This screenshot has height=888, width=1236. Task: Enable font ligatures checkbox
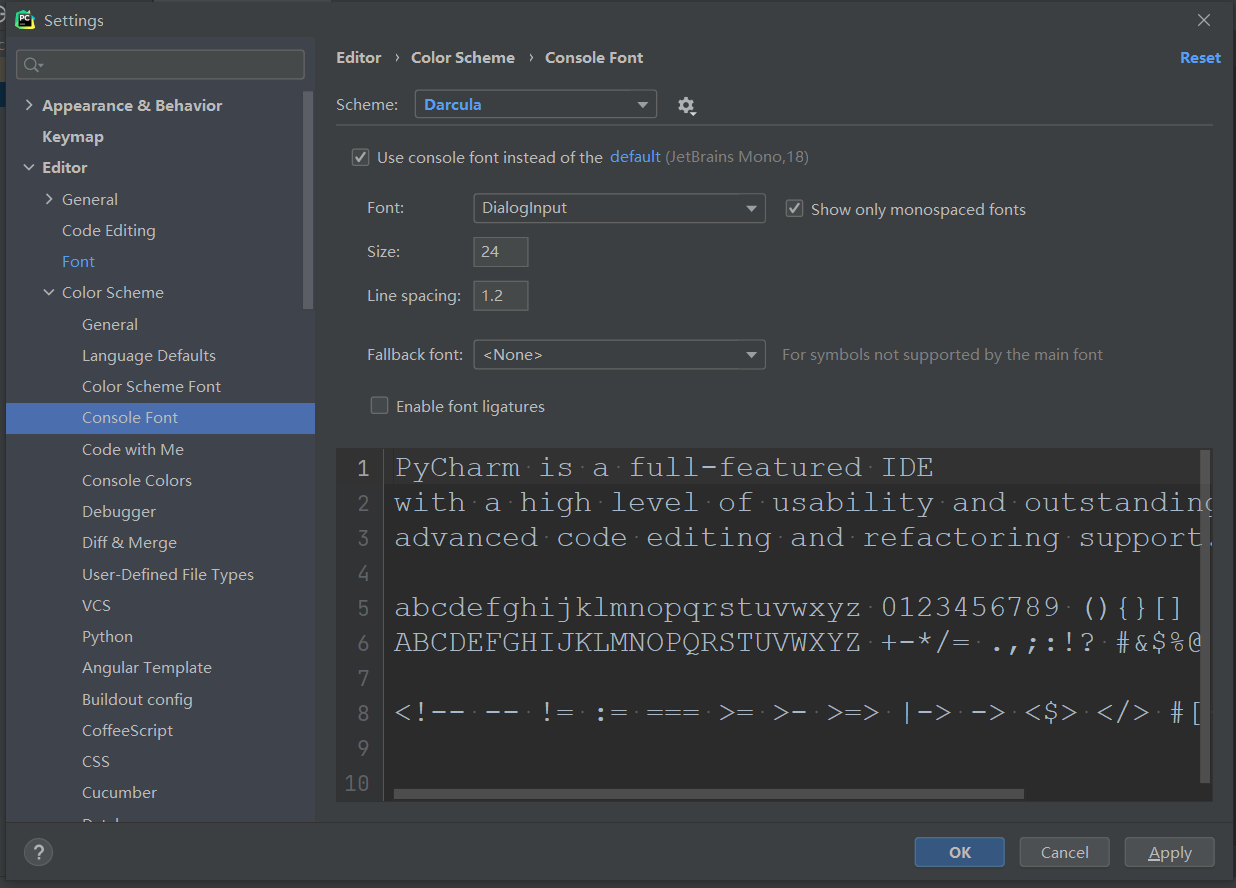(x=380, y=406)
